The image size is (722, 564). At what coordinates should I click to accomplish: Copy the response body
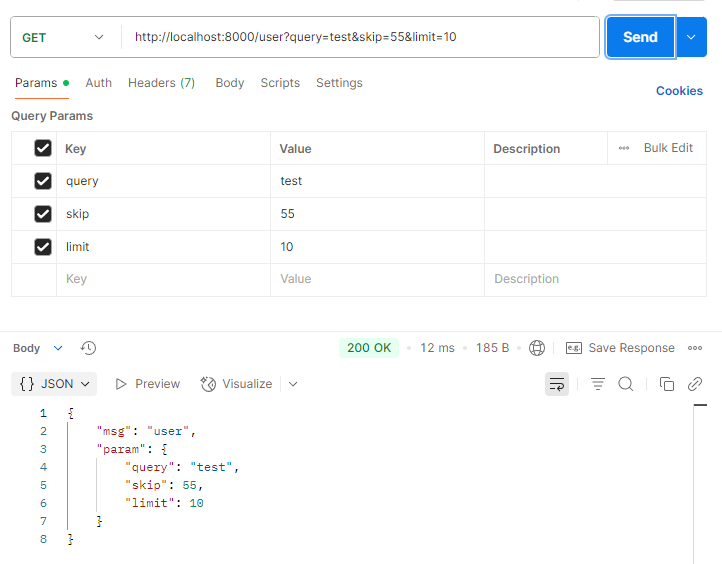click(667, 384)
